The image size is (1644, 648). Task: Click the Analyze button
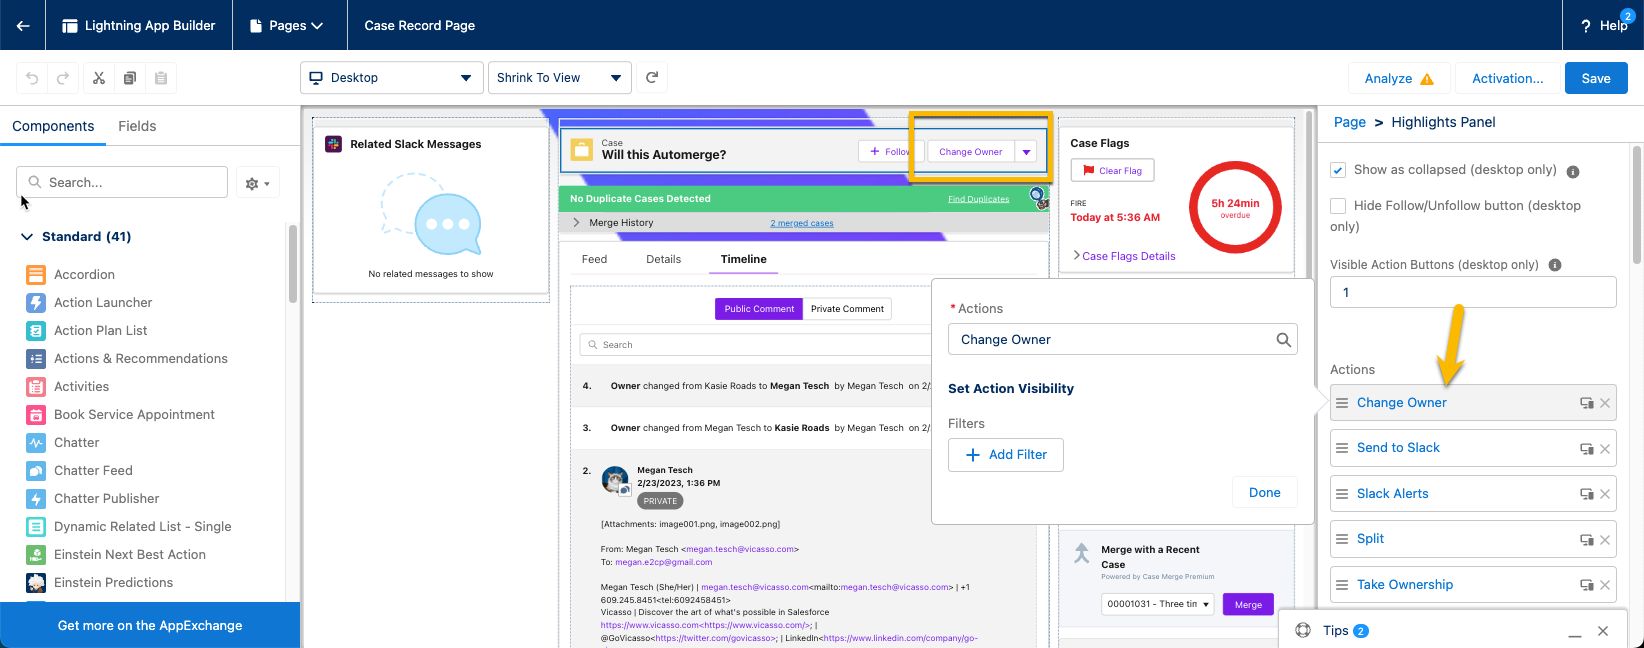click(1399, 78)
